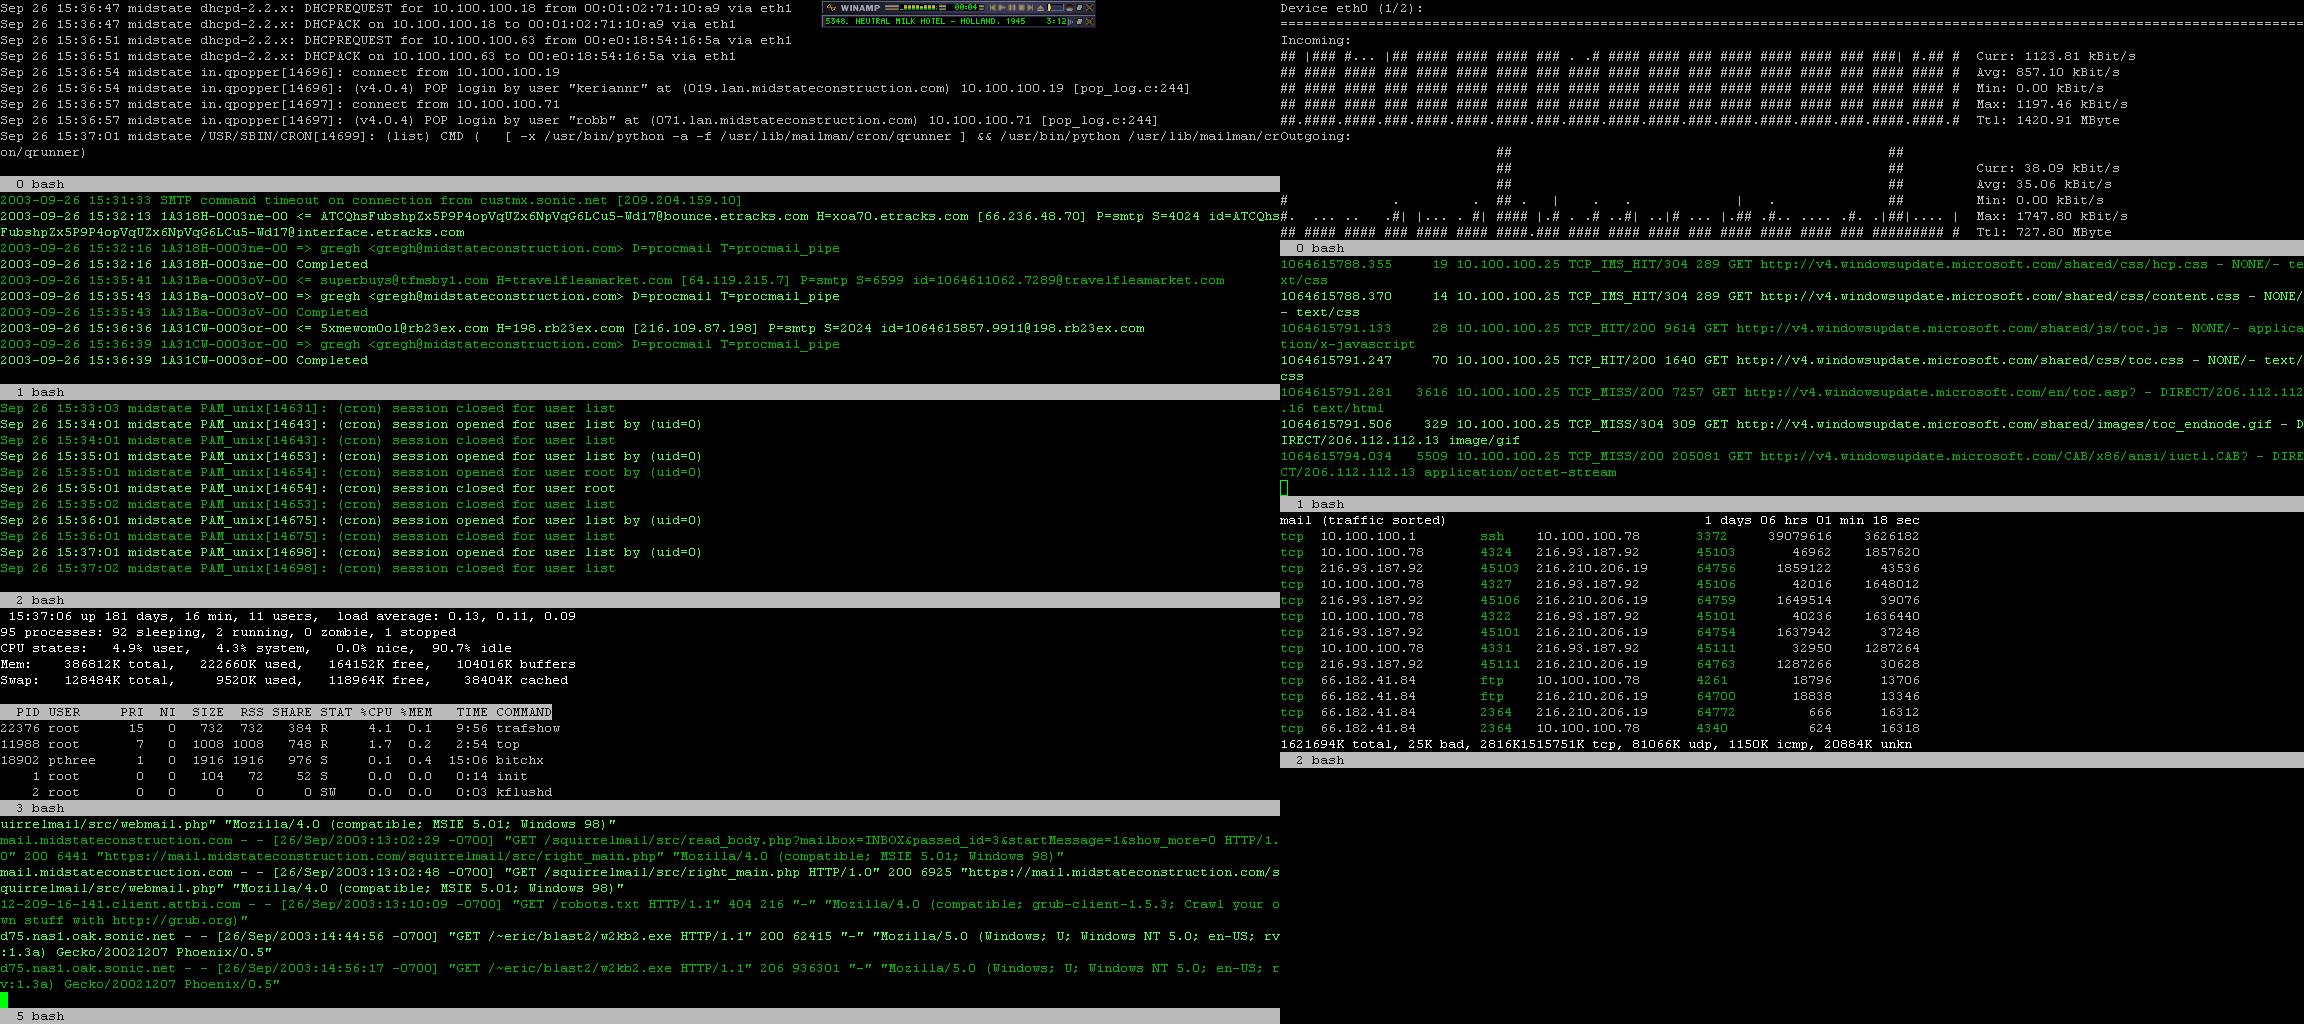Click the superbuys@tfmsby1.com mail log line
The width and height of the screenshot is (2304, 1024).
tap(612, 280)
